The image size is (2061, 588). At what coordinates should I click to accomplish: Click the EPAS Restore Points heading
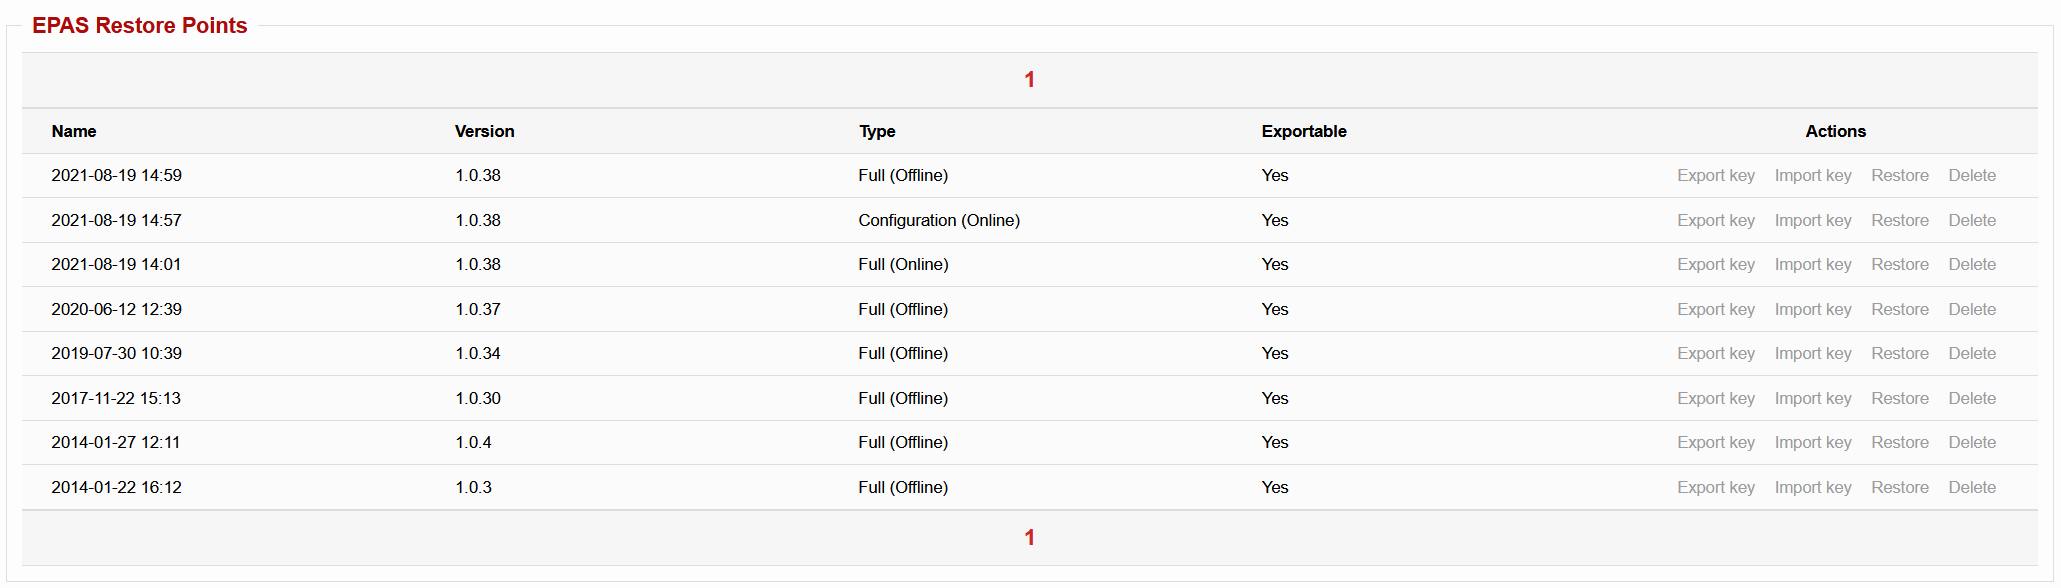139,26
